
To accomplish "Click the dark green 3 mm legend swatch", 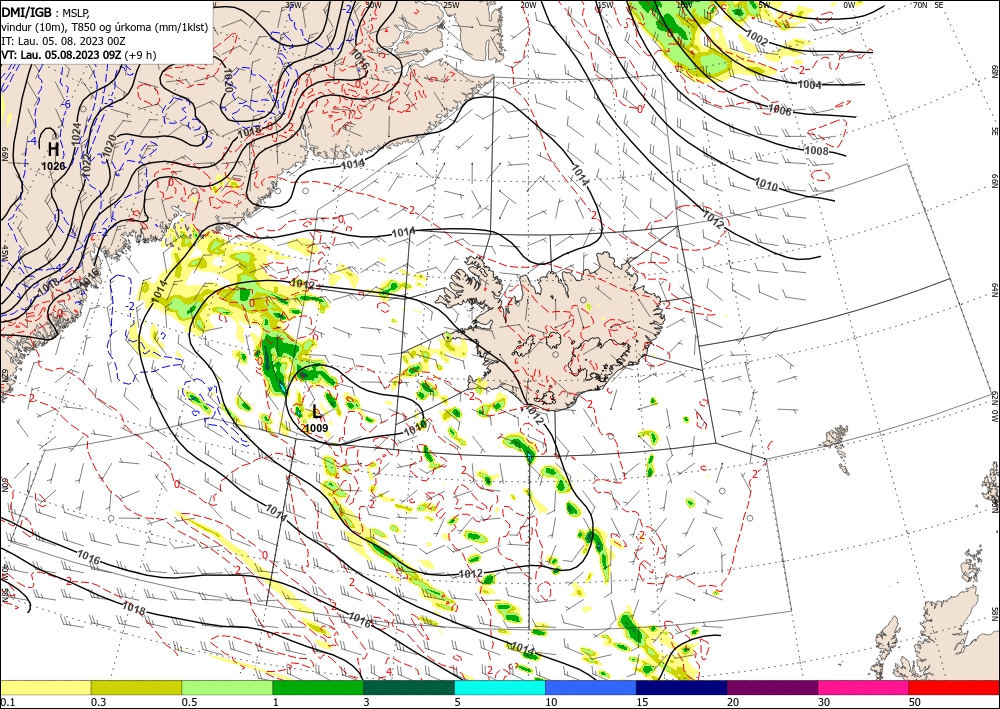I will click(409, 687).
